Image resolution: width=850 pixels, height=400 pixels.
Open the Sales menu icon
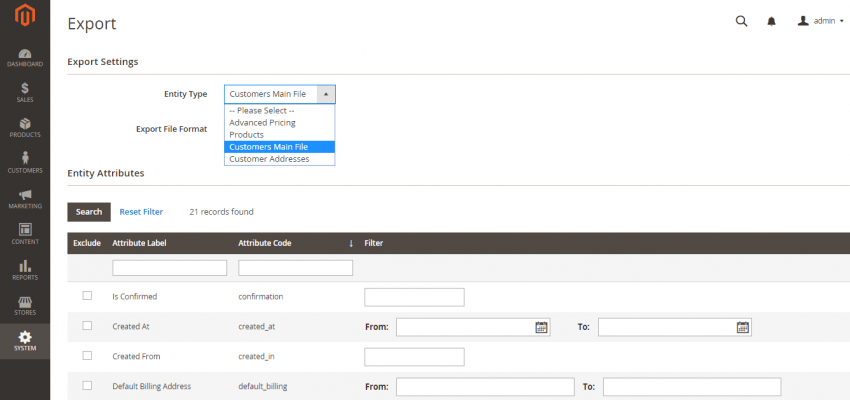[25, 88]
